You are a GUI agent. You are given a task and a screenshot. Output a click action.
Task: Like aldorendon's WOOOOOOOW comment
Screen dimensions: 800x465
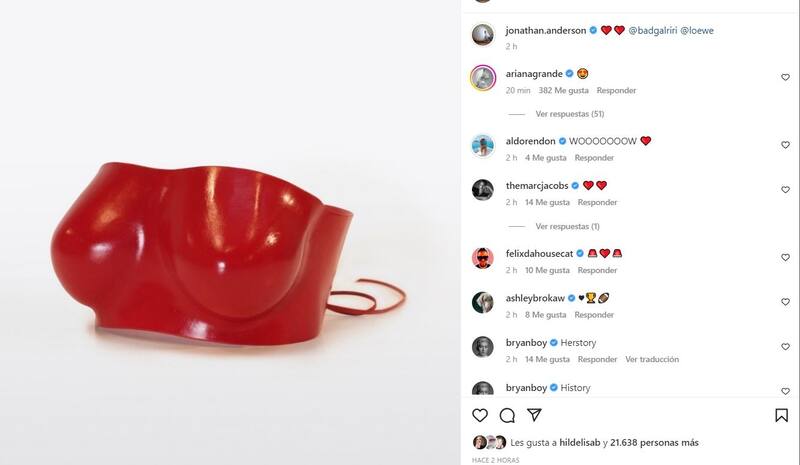point(785,145)
